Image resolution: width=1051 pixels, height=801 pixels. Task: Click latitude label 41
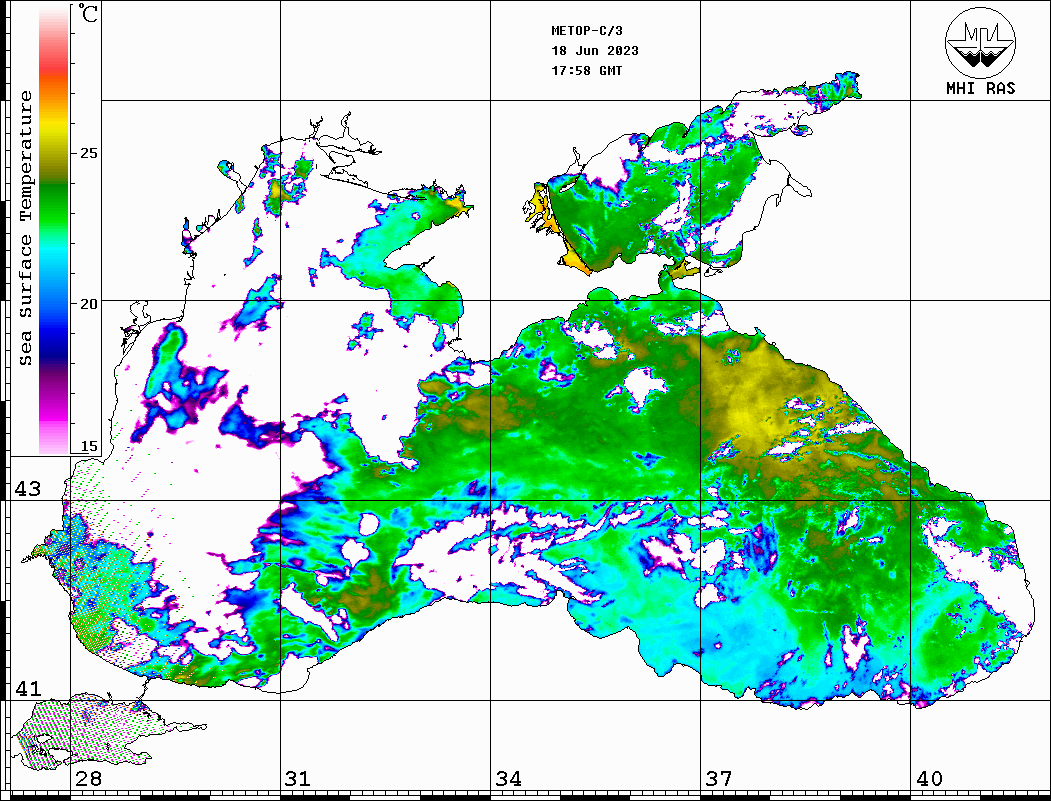click(x=27, y=688)
